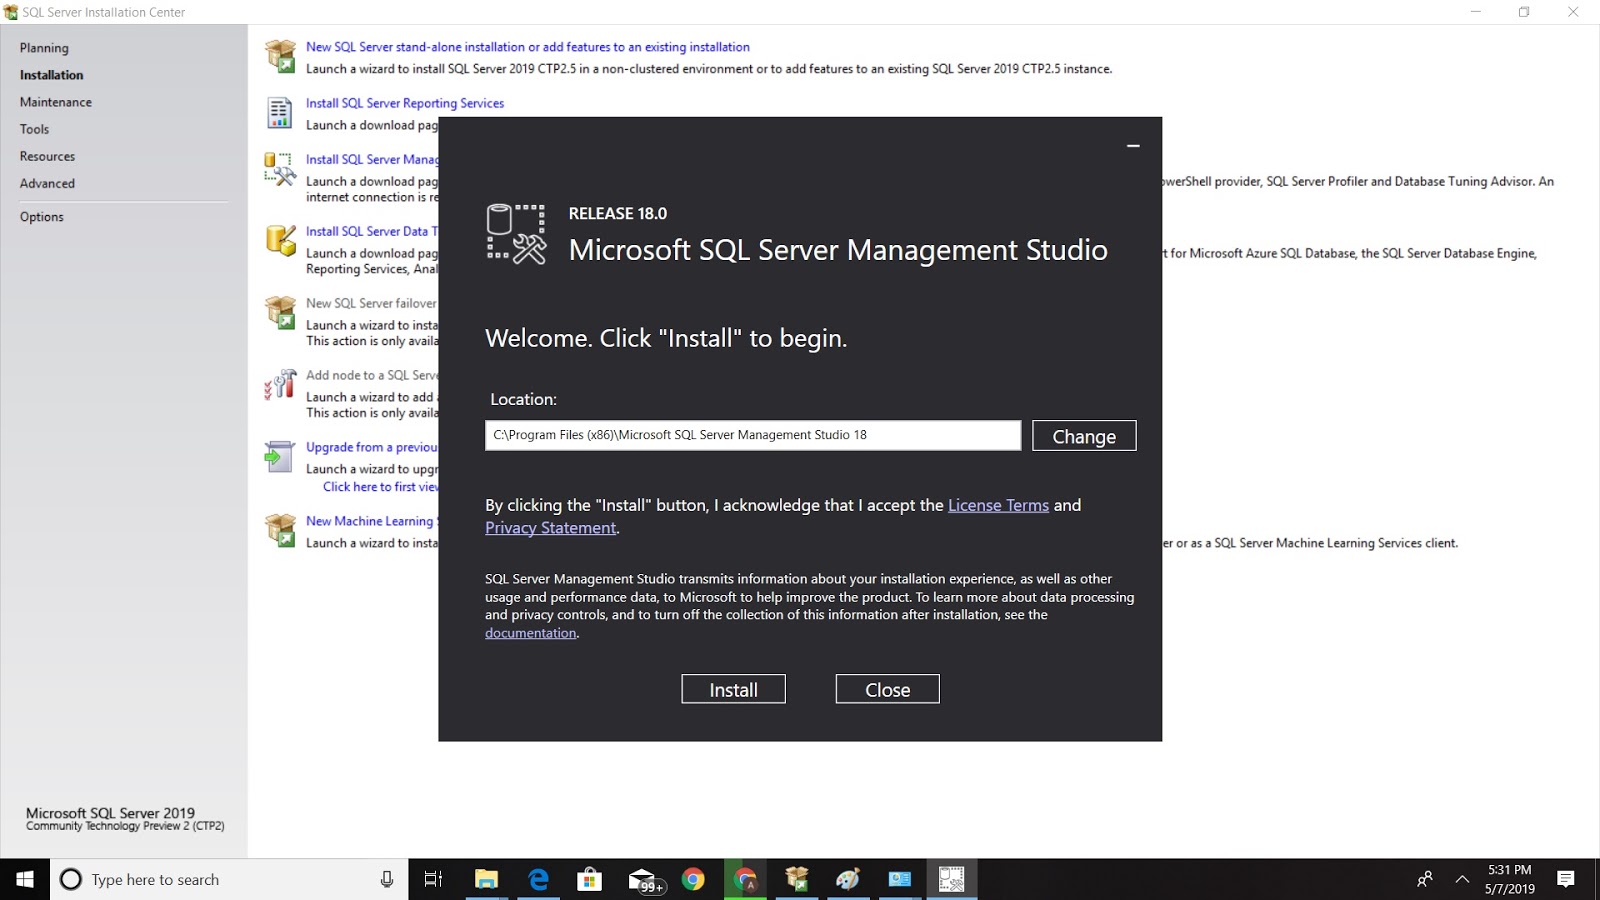Click Add node to a SQL Server text
Viewport: 1600px width, 900px height.
372,375
